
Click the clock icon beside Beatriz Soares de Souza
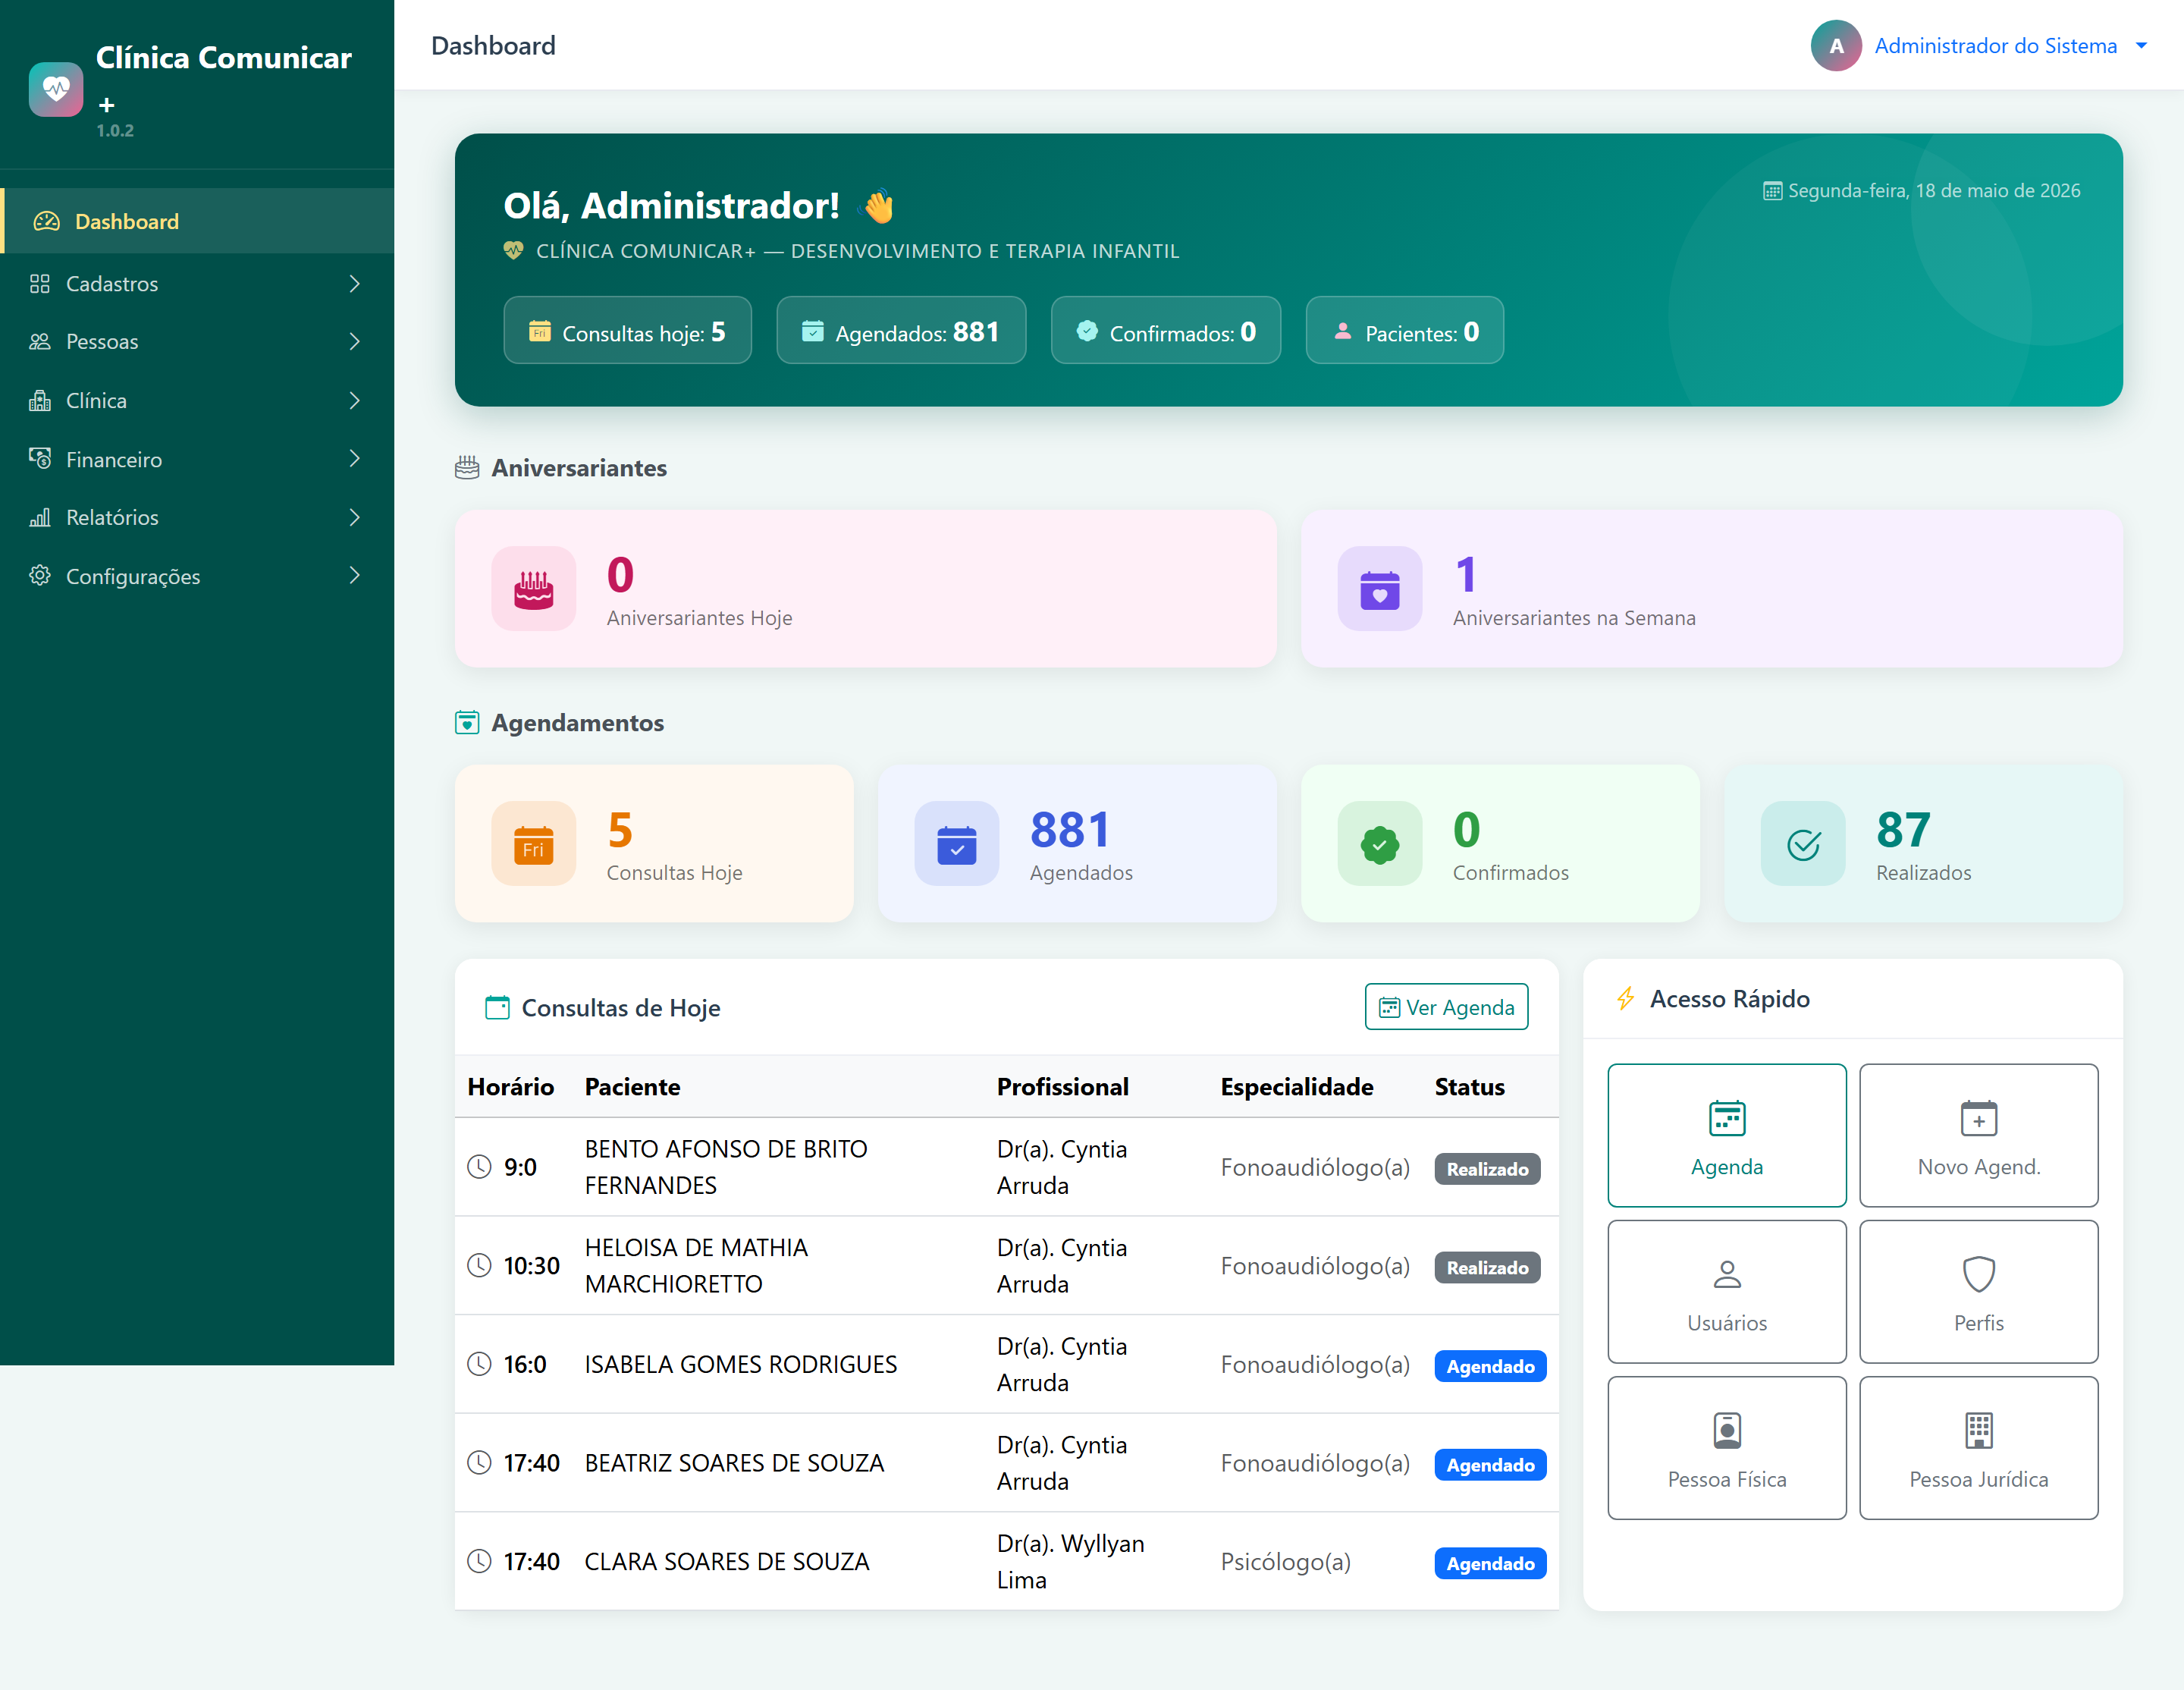(480, 1463)
